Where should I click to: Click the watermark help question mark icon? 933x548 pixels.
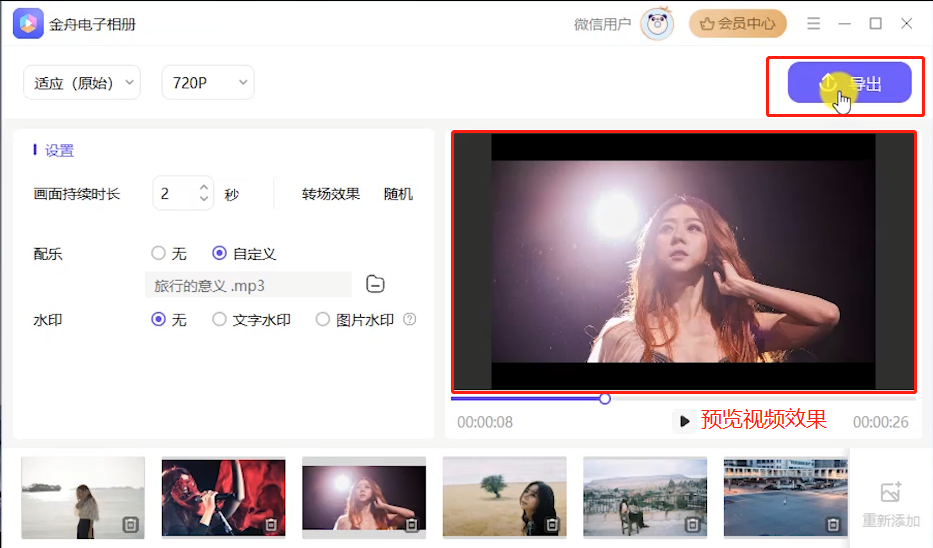tap(409, 320)
